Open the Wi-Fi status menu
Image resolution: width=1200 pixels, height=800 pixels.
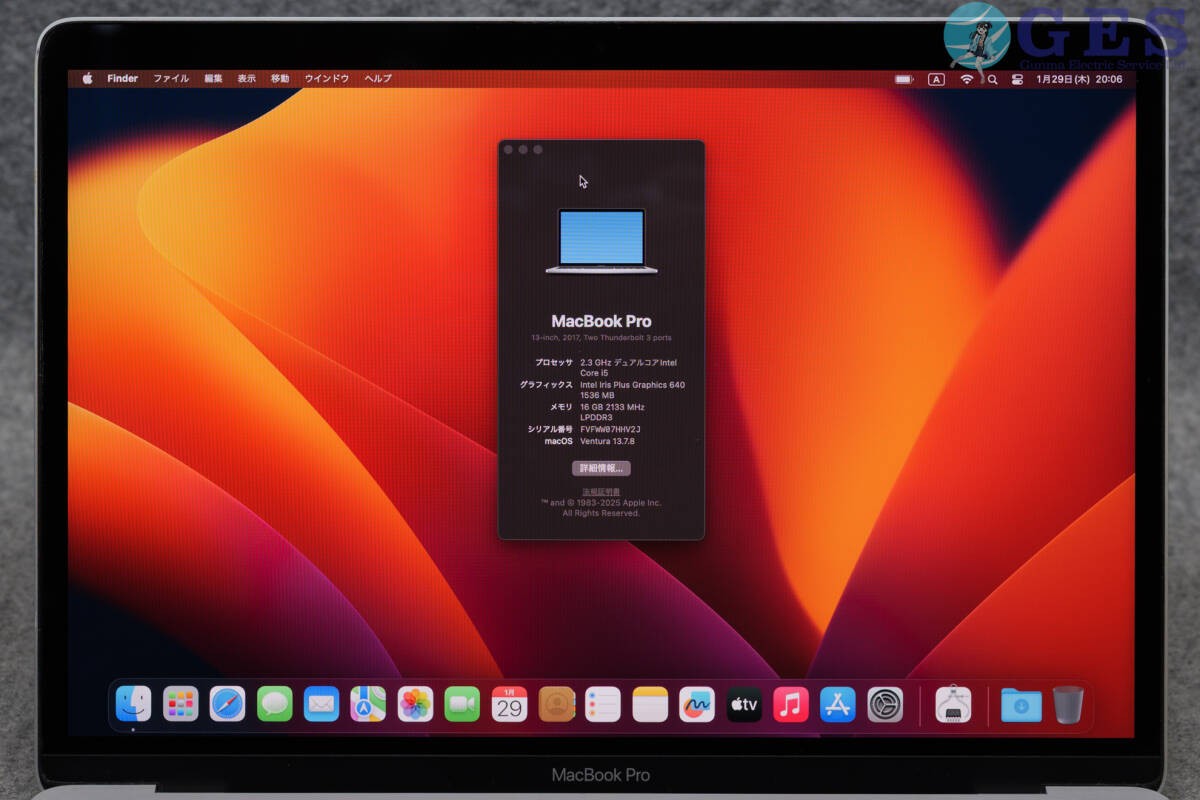[966, 79]
